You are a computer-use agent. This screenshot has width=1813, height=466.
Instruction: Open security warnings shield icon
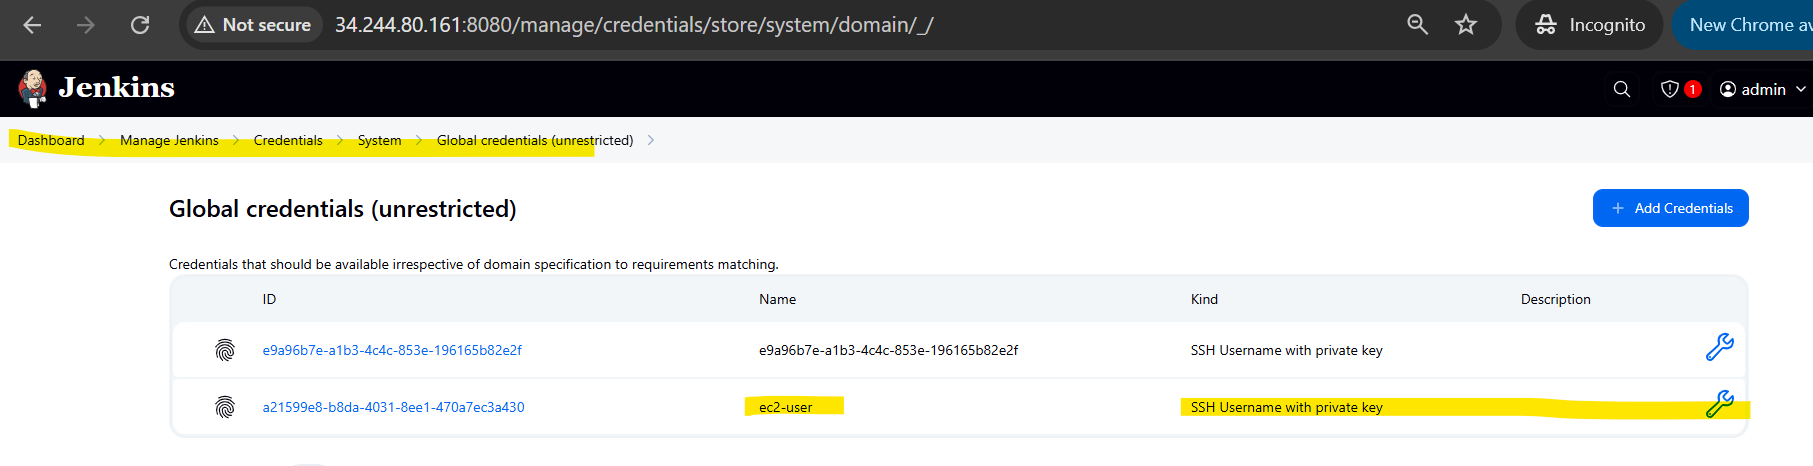[x=1669, y=89]
